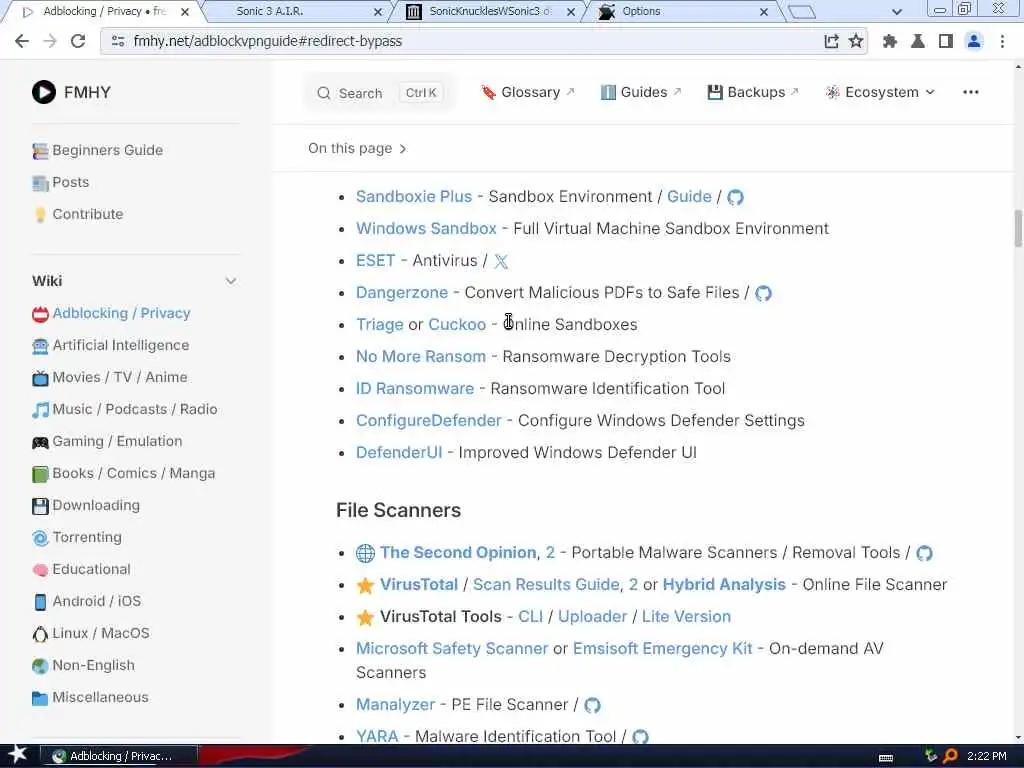Toggle the browser side panel icon
The image size is (1024, 768).
[x=946, y=41]
